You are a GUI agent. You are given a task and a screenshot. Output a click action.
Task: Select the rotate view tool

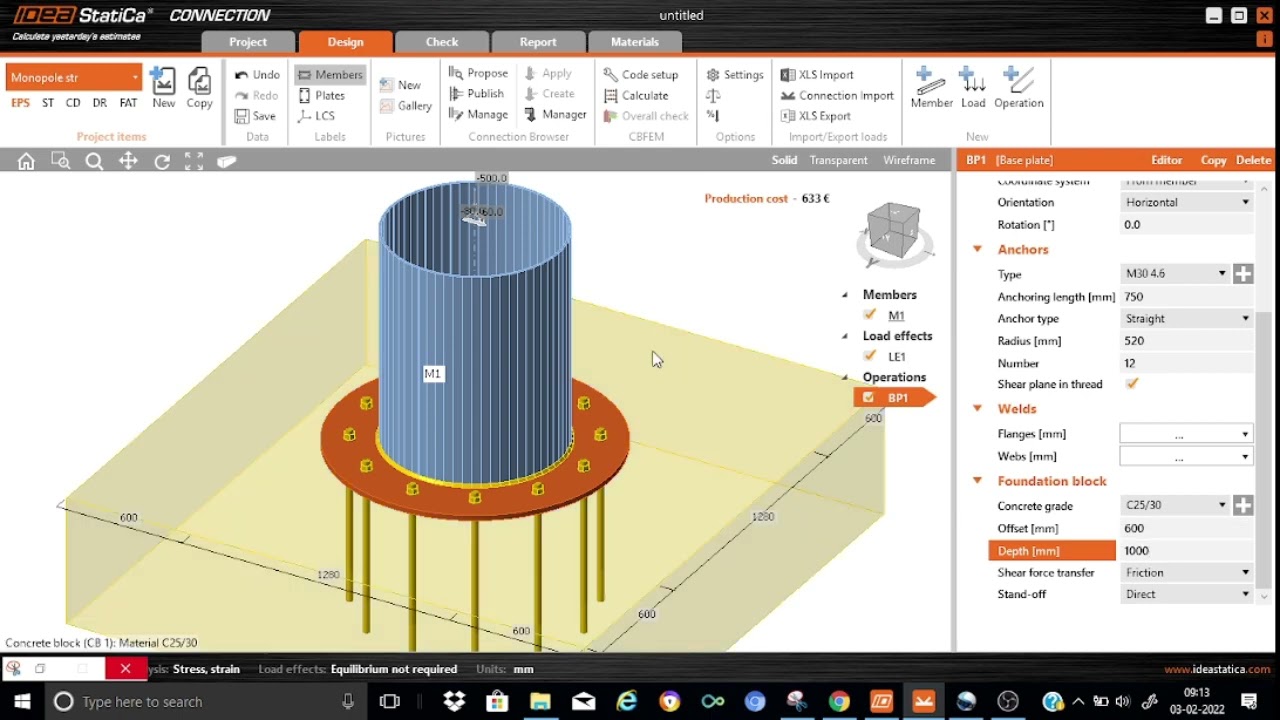point(162,161)
